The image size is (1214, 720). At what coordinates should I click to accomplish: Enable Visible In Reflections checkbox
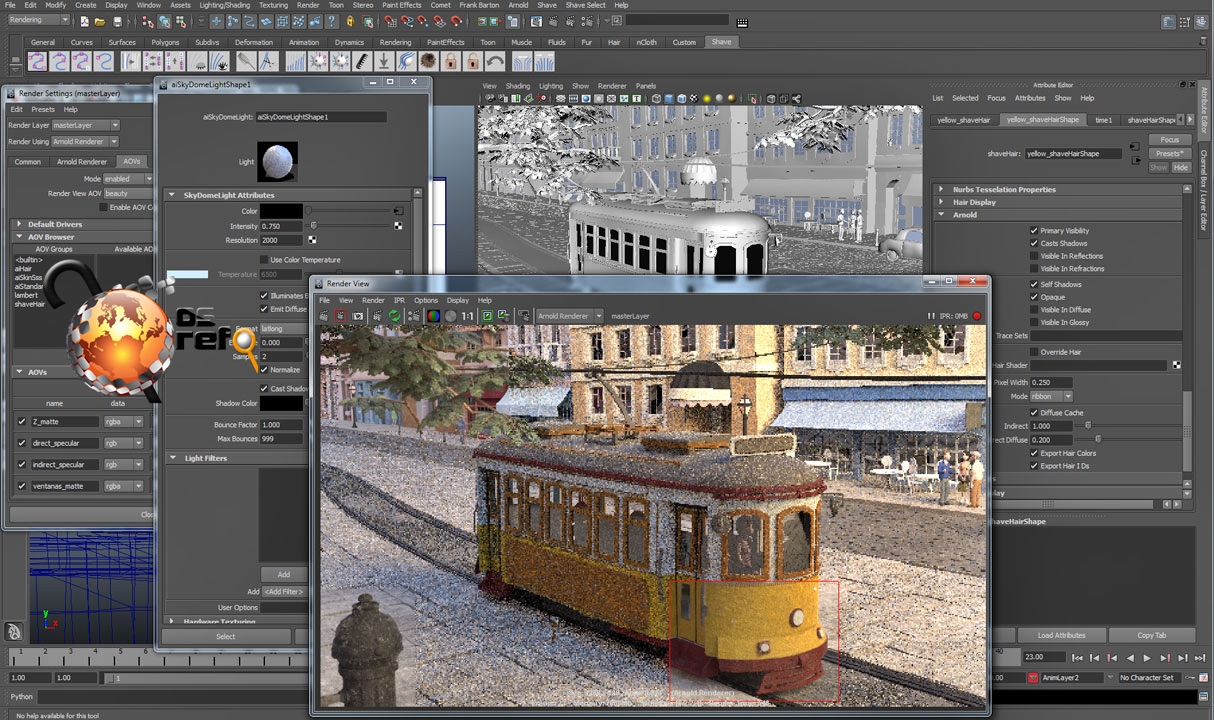(1034, 256)
